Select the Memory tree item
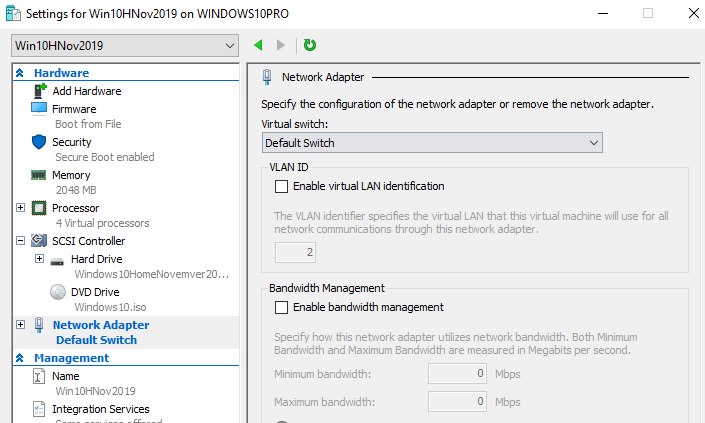Image resolution: width=705 pixels, height=423 pixels. [71, 175]
